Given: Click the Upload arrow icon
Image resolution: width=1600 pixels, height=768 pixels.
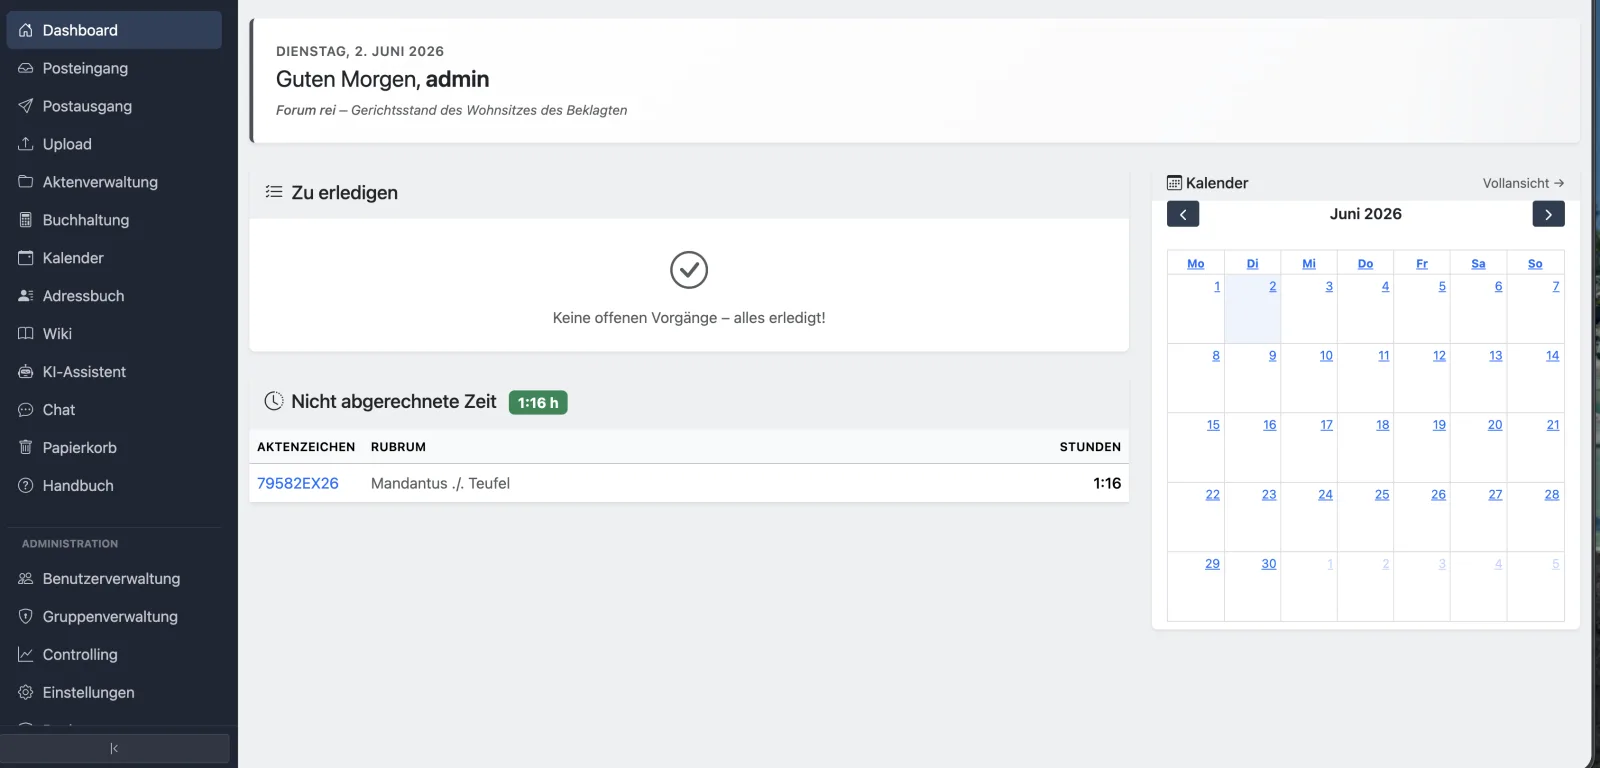Looking at the screenshot, I should click(x=26, y=144).
